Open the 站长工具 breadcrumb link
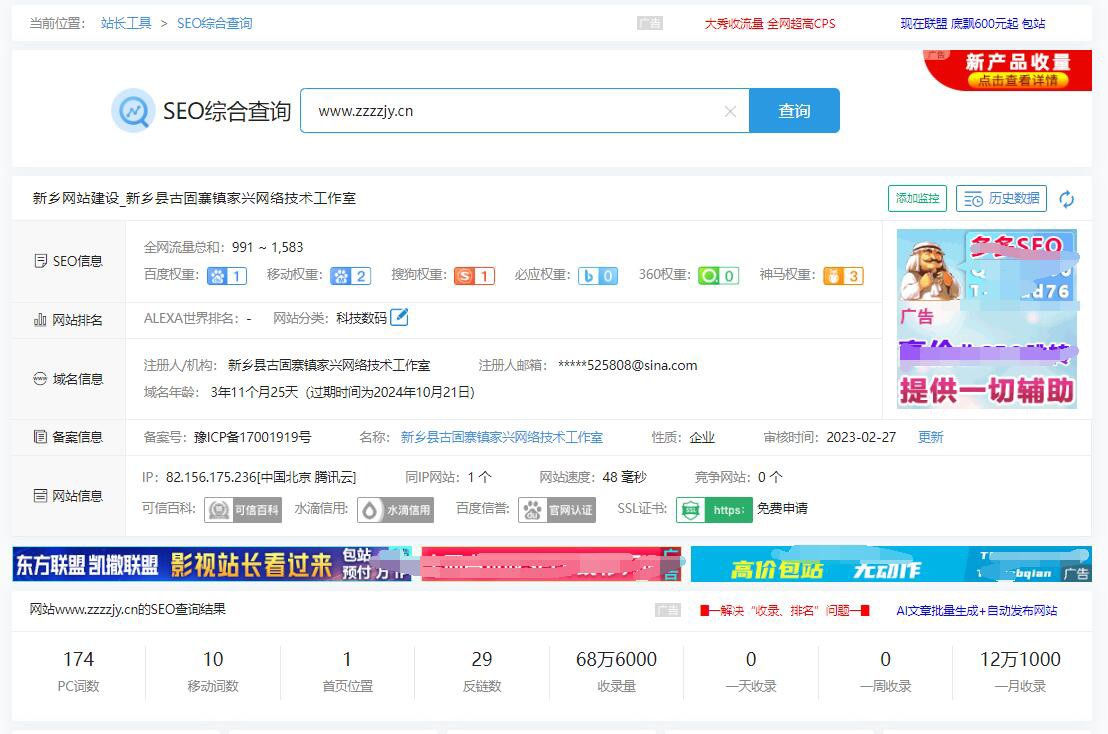The image size is (1108, 734). click(x=126, y=23)
